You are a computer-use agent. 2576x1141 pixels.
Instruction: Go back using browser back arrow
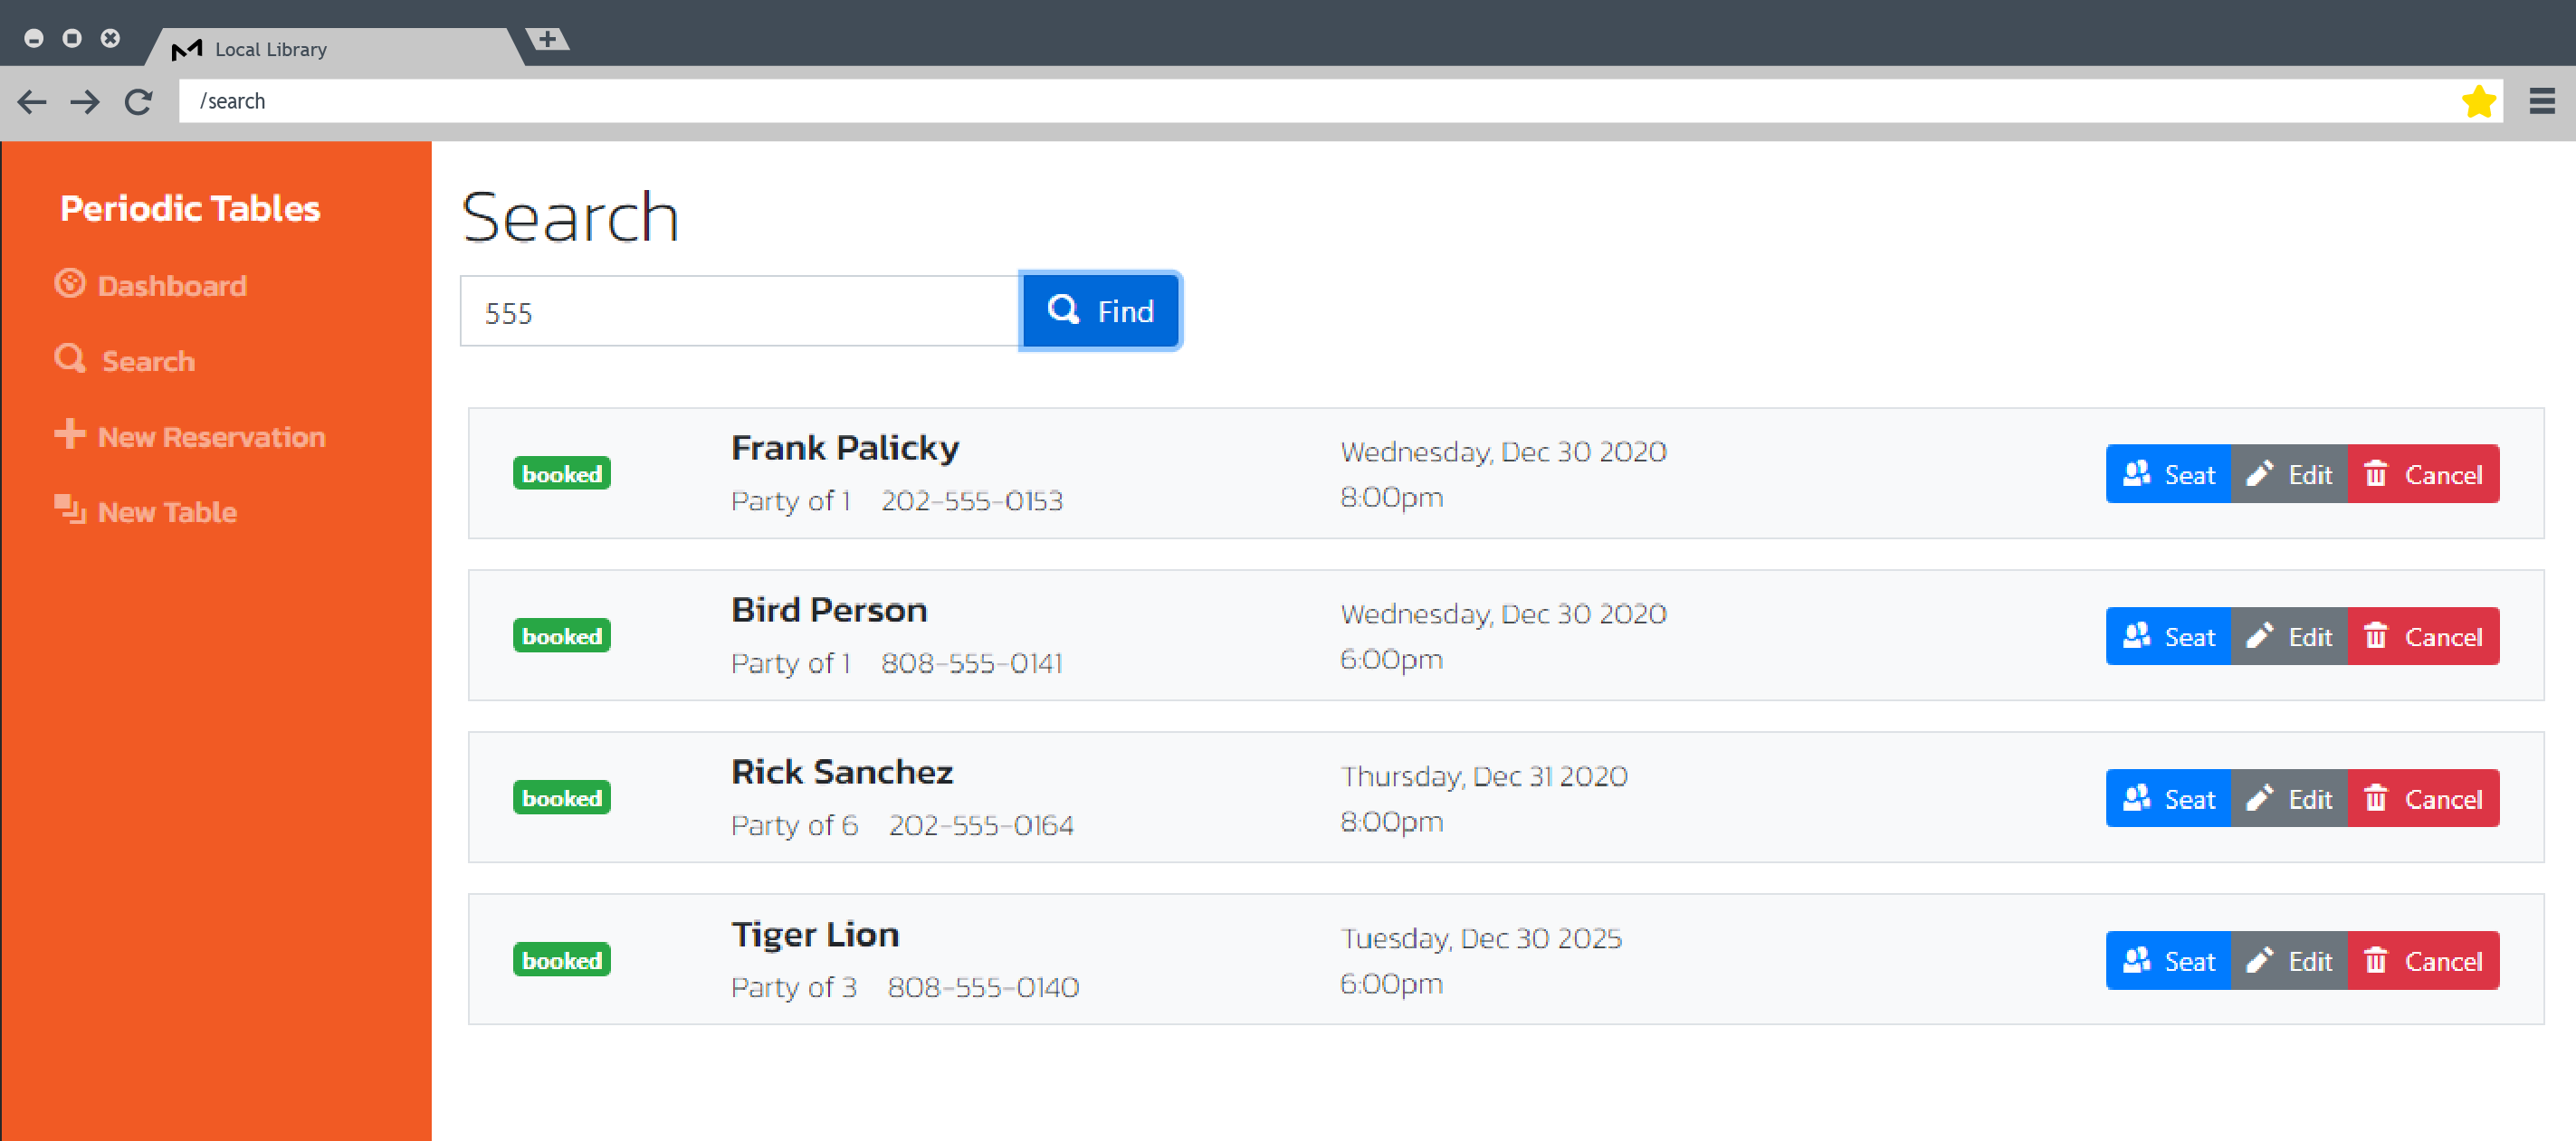32,101
